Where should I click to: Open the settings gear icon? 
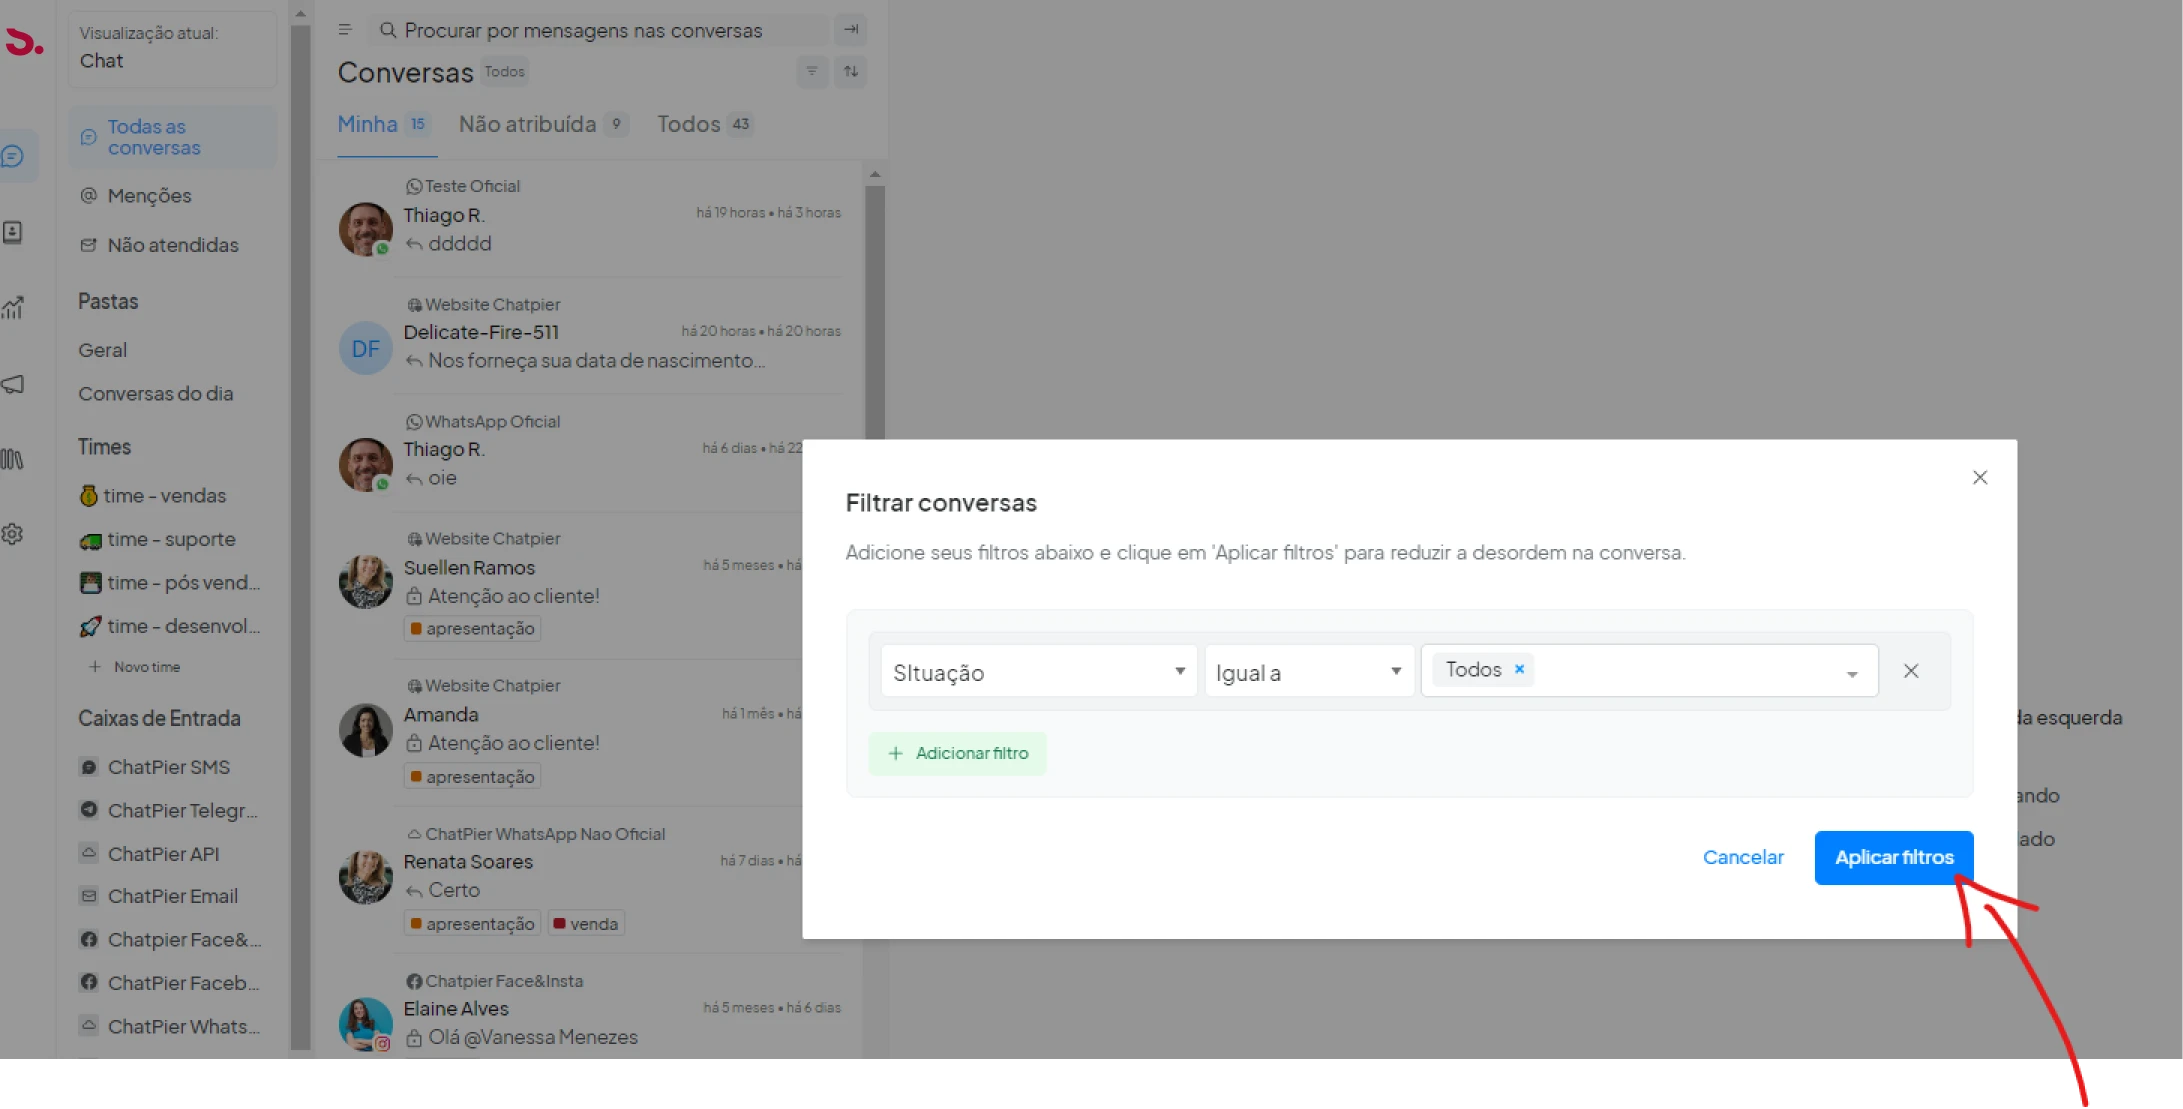coord(13,534)
